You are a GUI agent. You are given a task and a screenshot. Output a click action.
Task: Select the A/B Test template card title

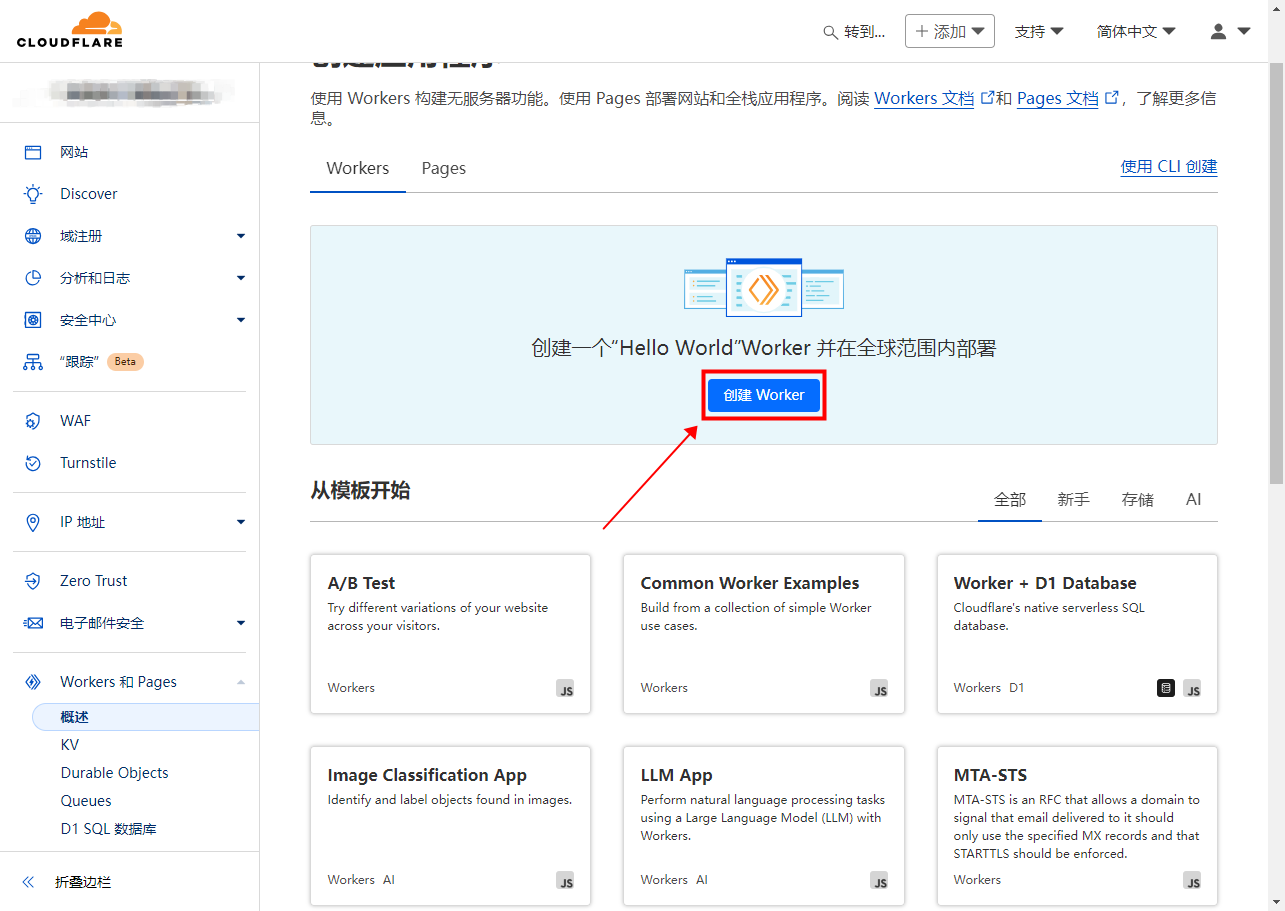coord(362,583)
